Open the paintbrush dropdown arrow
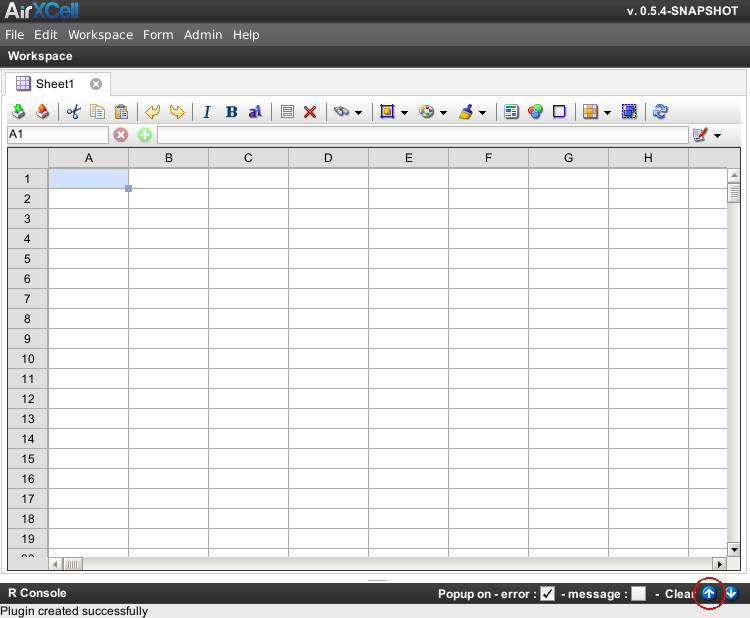This screenshot has width=750, height=618. pos(483,113)
